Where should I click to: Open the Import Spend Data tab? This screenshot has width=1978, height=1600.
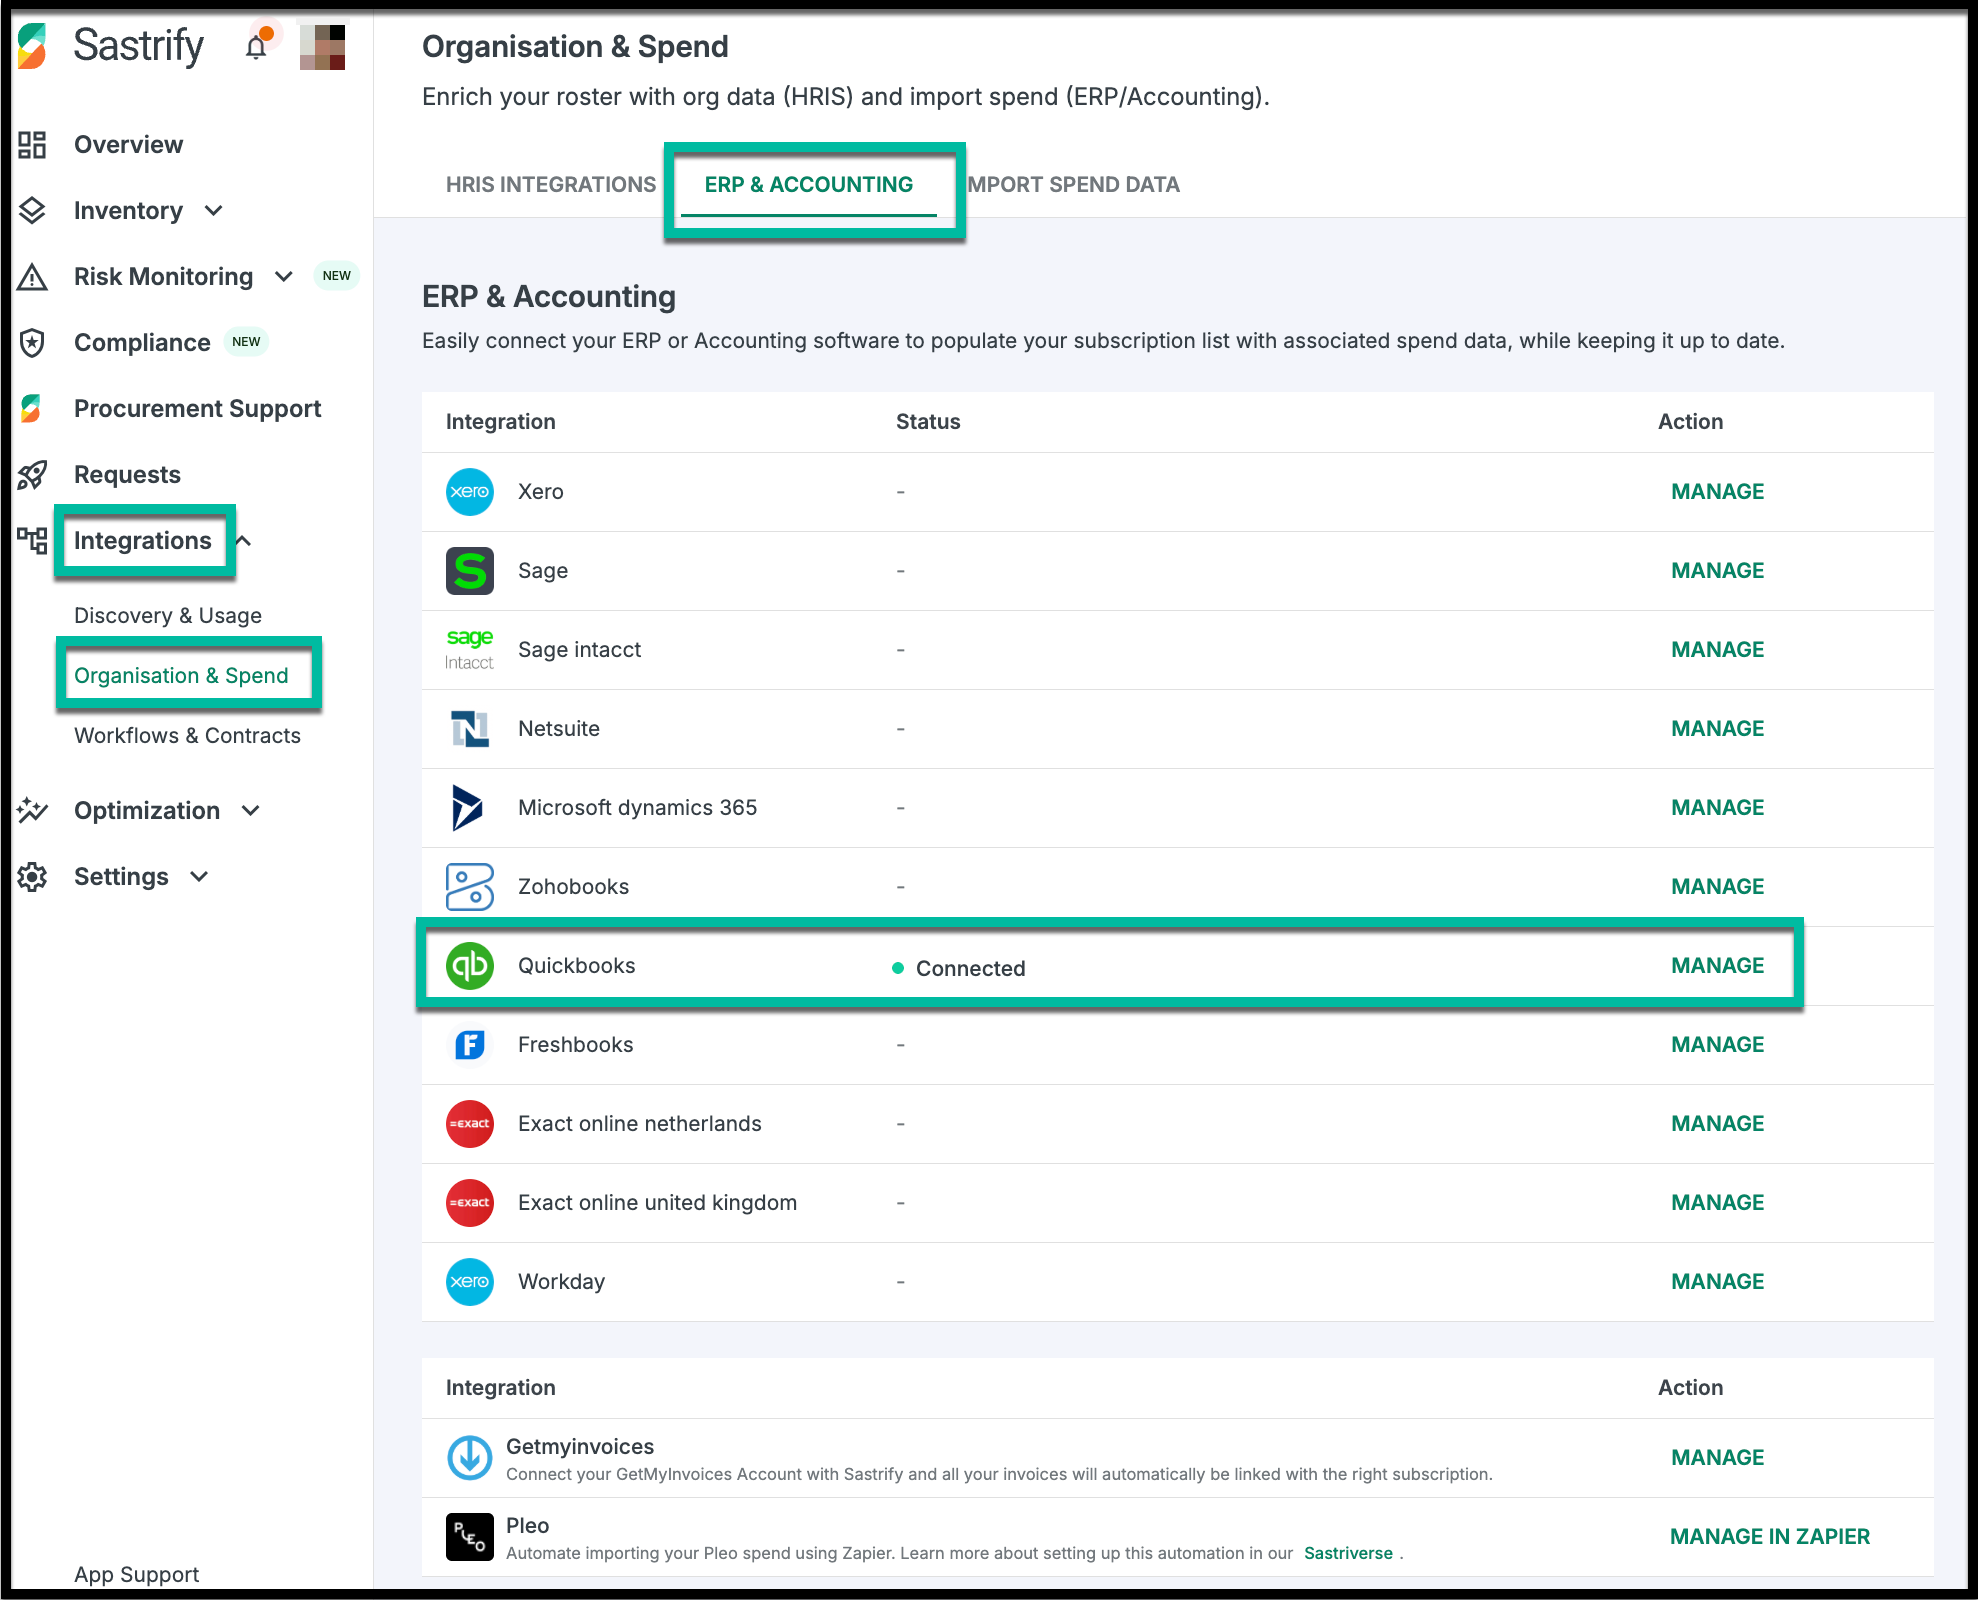click(1073, 185)
